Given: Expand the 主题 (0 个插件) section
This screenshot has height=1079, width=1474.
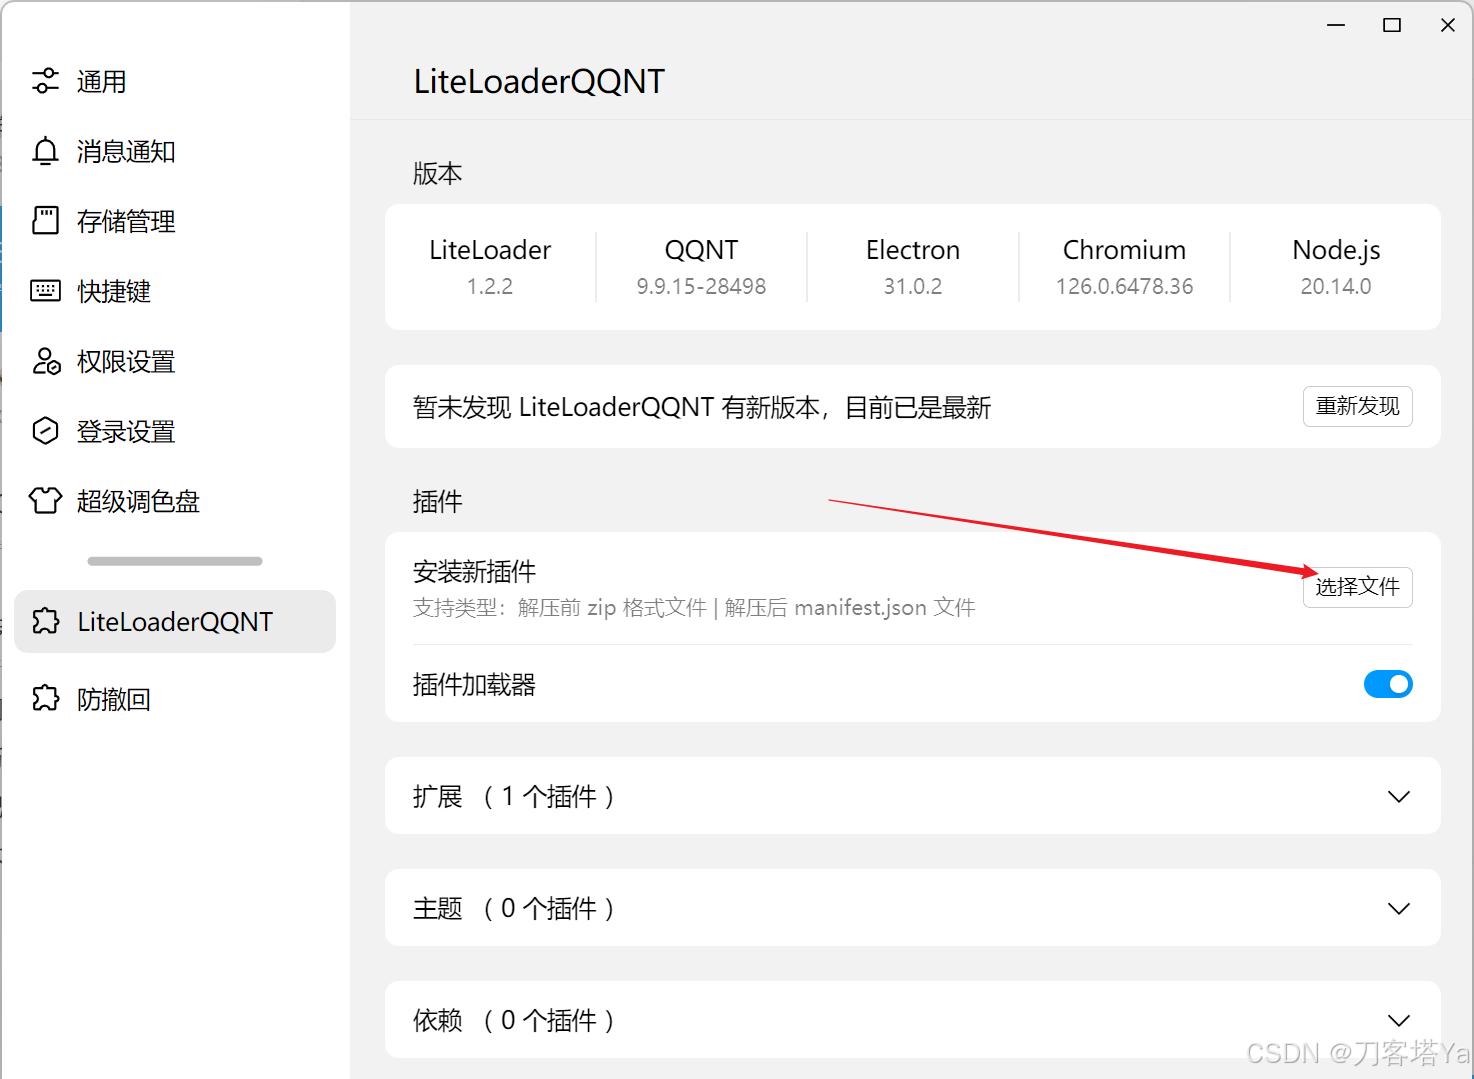Looking at the screenshot, I should coord(913,908).
